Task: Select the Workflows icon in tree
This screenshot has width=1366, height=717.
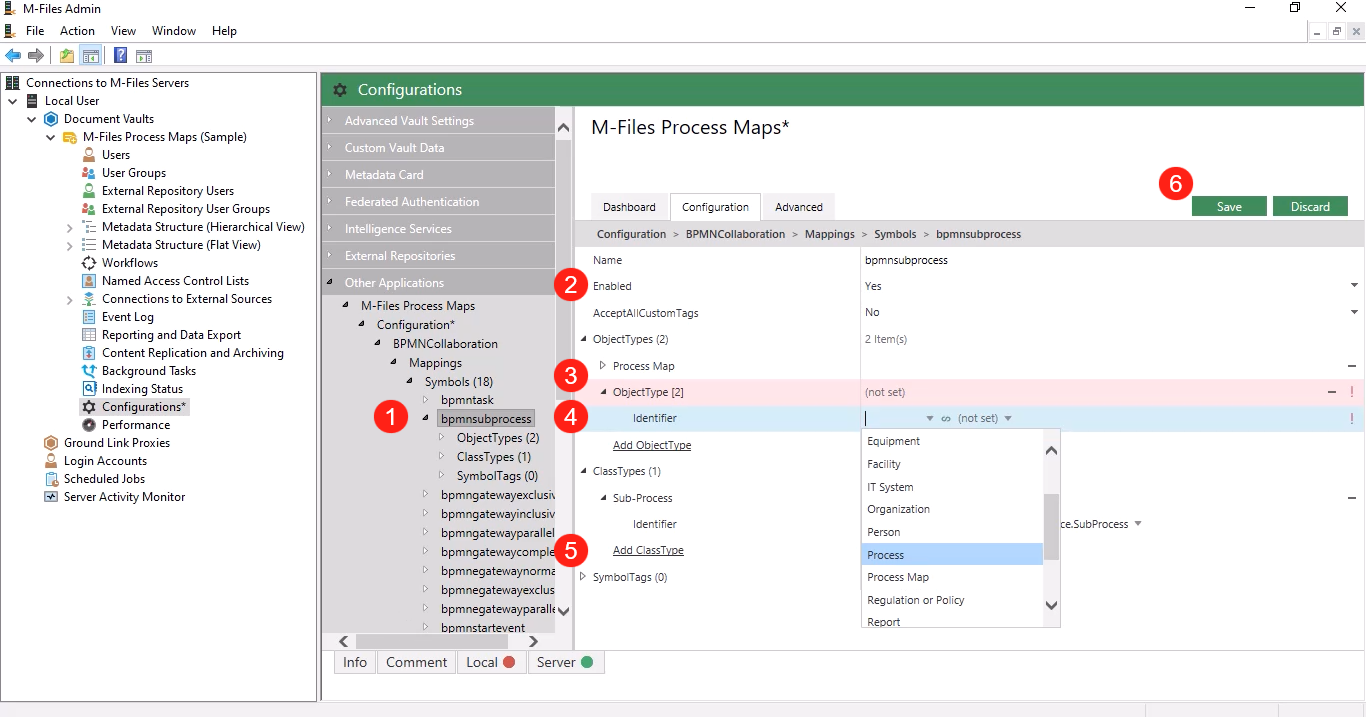Action: [88, 263]
